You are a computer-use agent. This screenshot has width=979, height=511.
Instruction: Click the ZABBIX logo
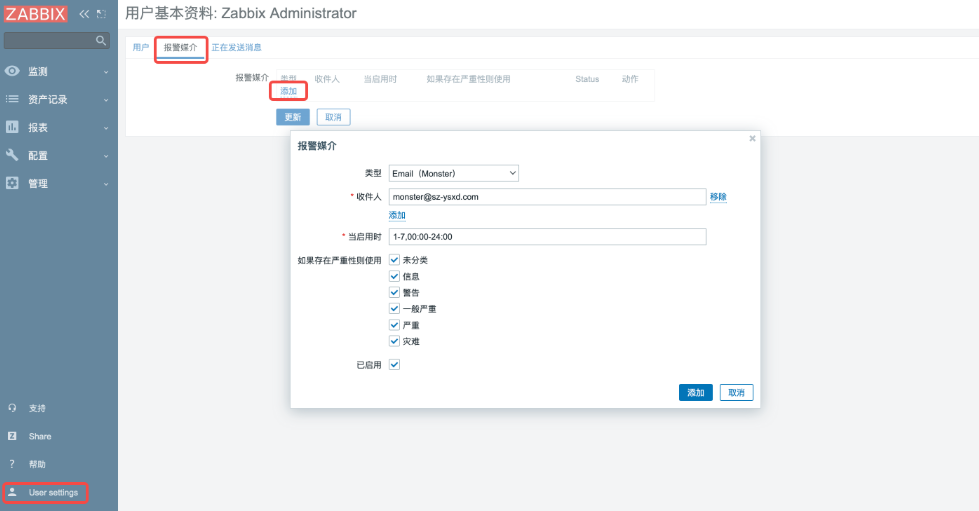(36, 14)
